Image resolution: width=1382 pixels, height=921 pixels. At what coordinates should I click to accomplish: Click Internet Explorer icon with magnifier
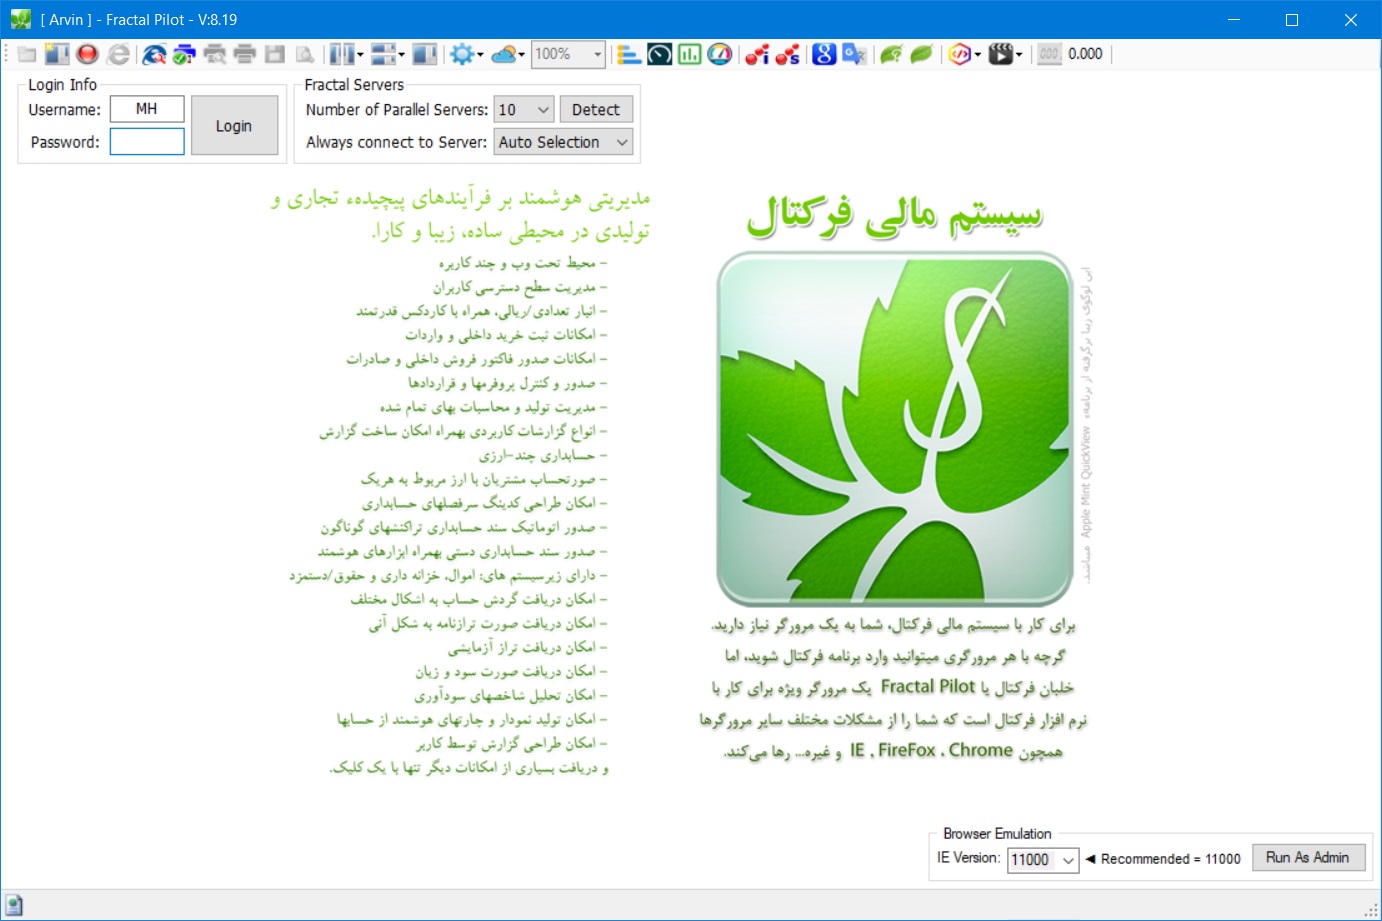(154, 54)
